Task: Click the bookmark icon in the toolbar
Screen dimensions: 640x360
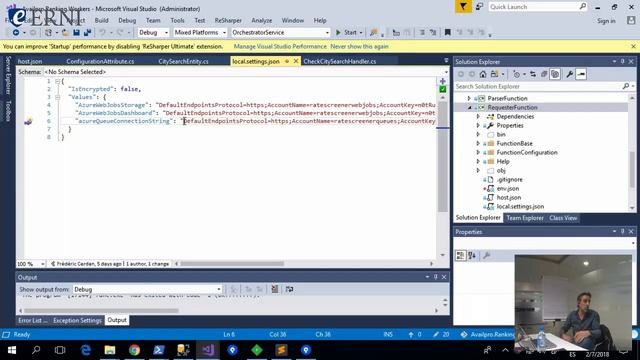Action: tap(448, 32)
